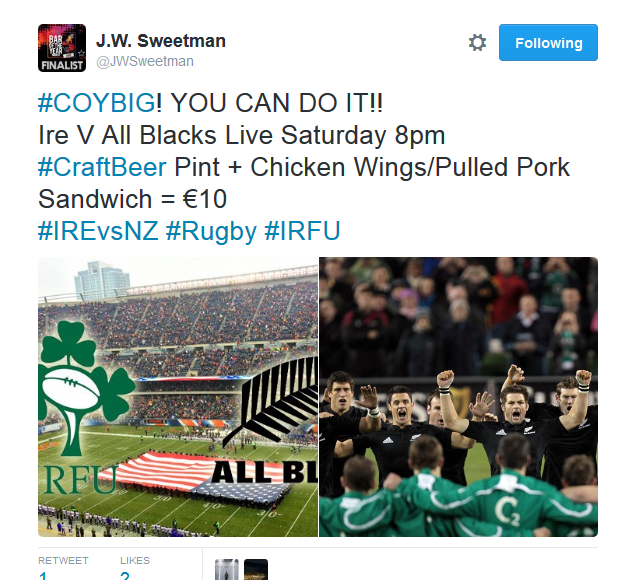The height and width of the screenshot is (580, 637).
Task: Click the 'Ire V All Blacks Live Saturday' text
Action: pos(212,135)
